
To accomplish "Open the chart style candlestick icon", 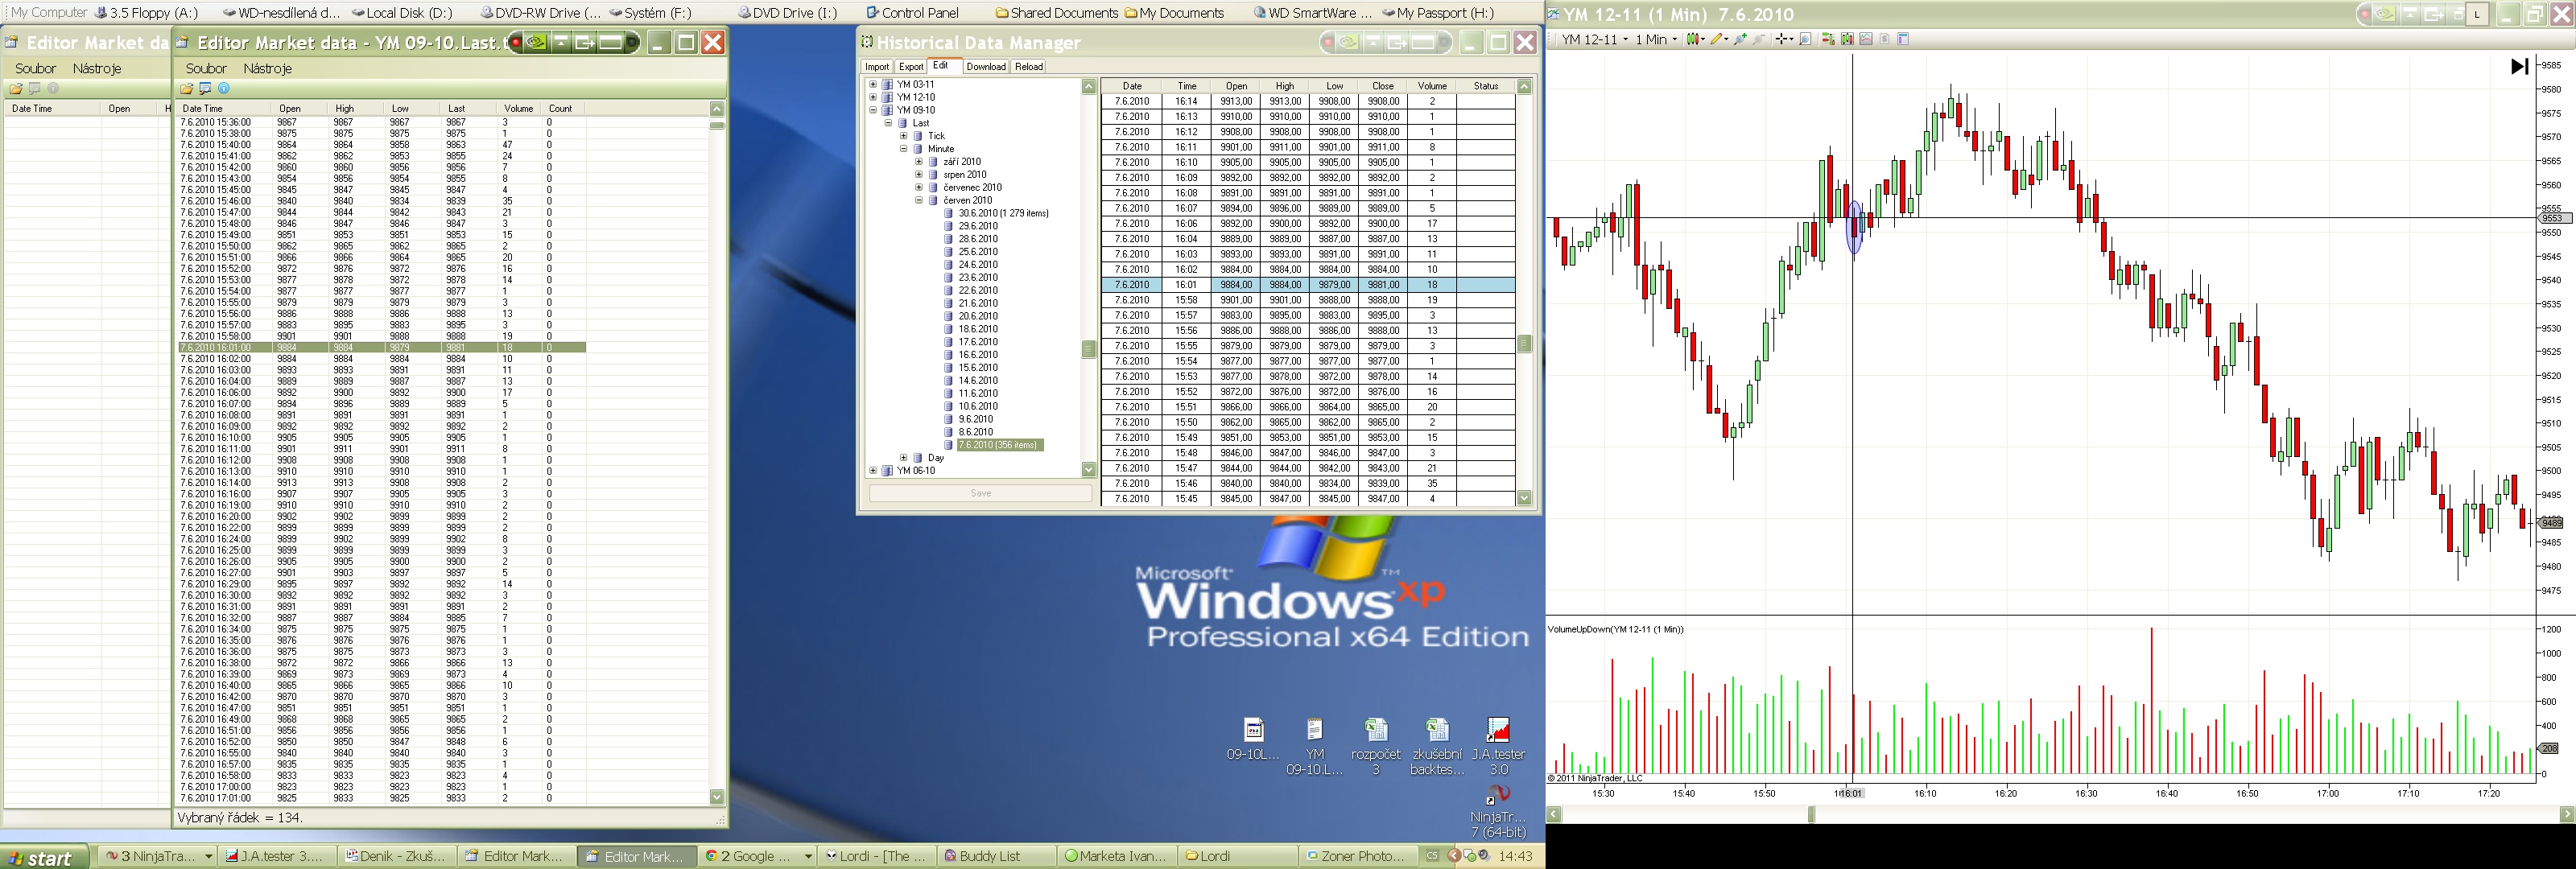I will coord(1693,39).
